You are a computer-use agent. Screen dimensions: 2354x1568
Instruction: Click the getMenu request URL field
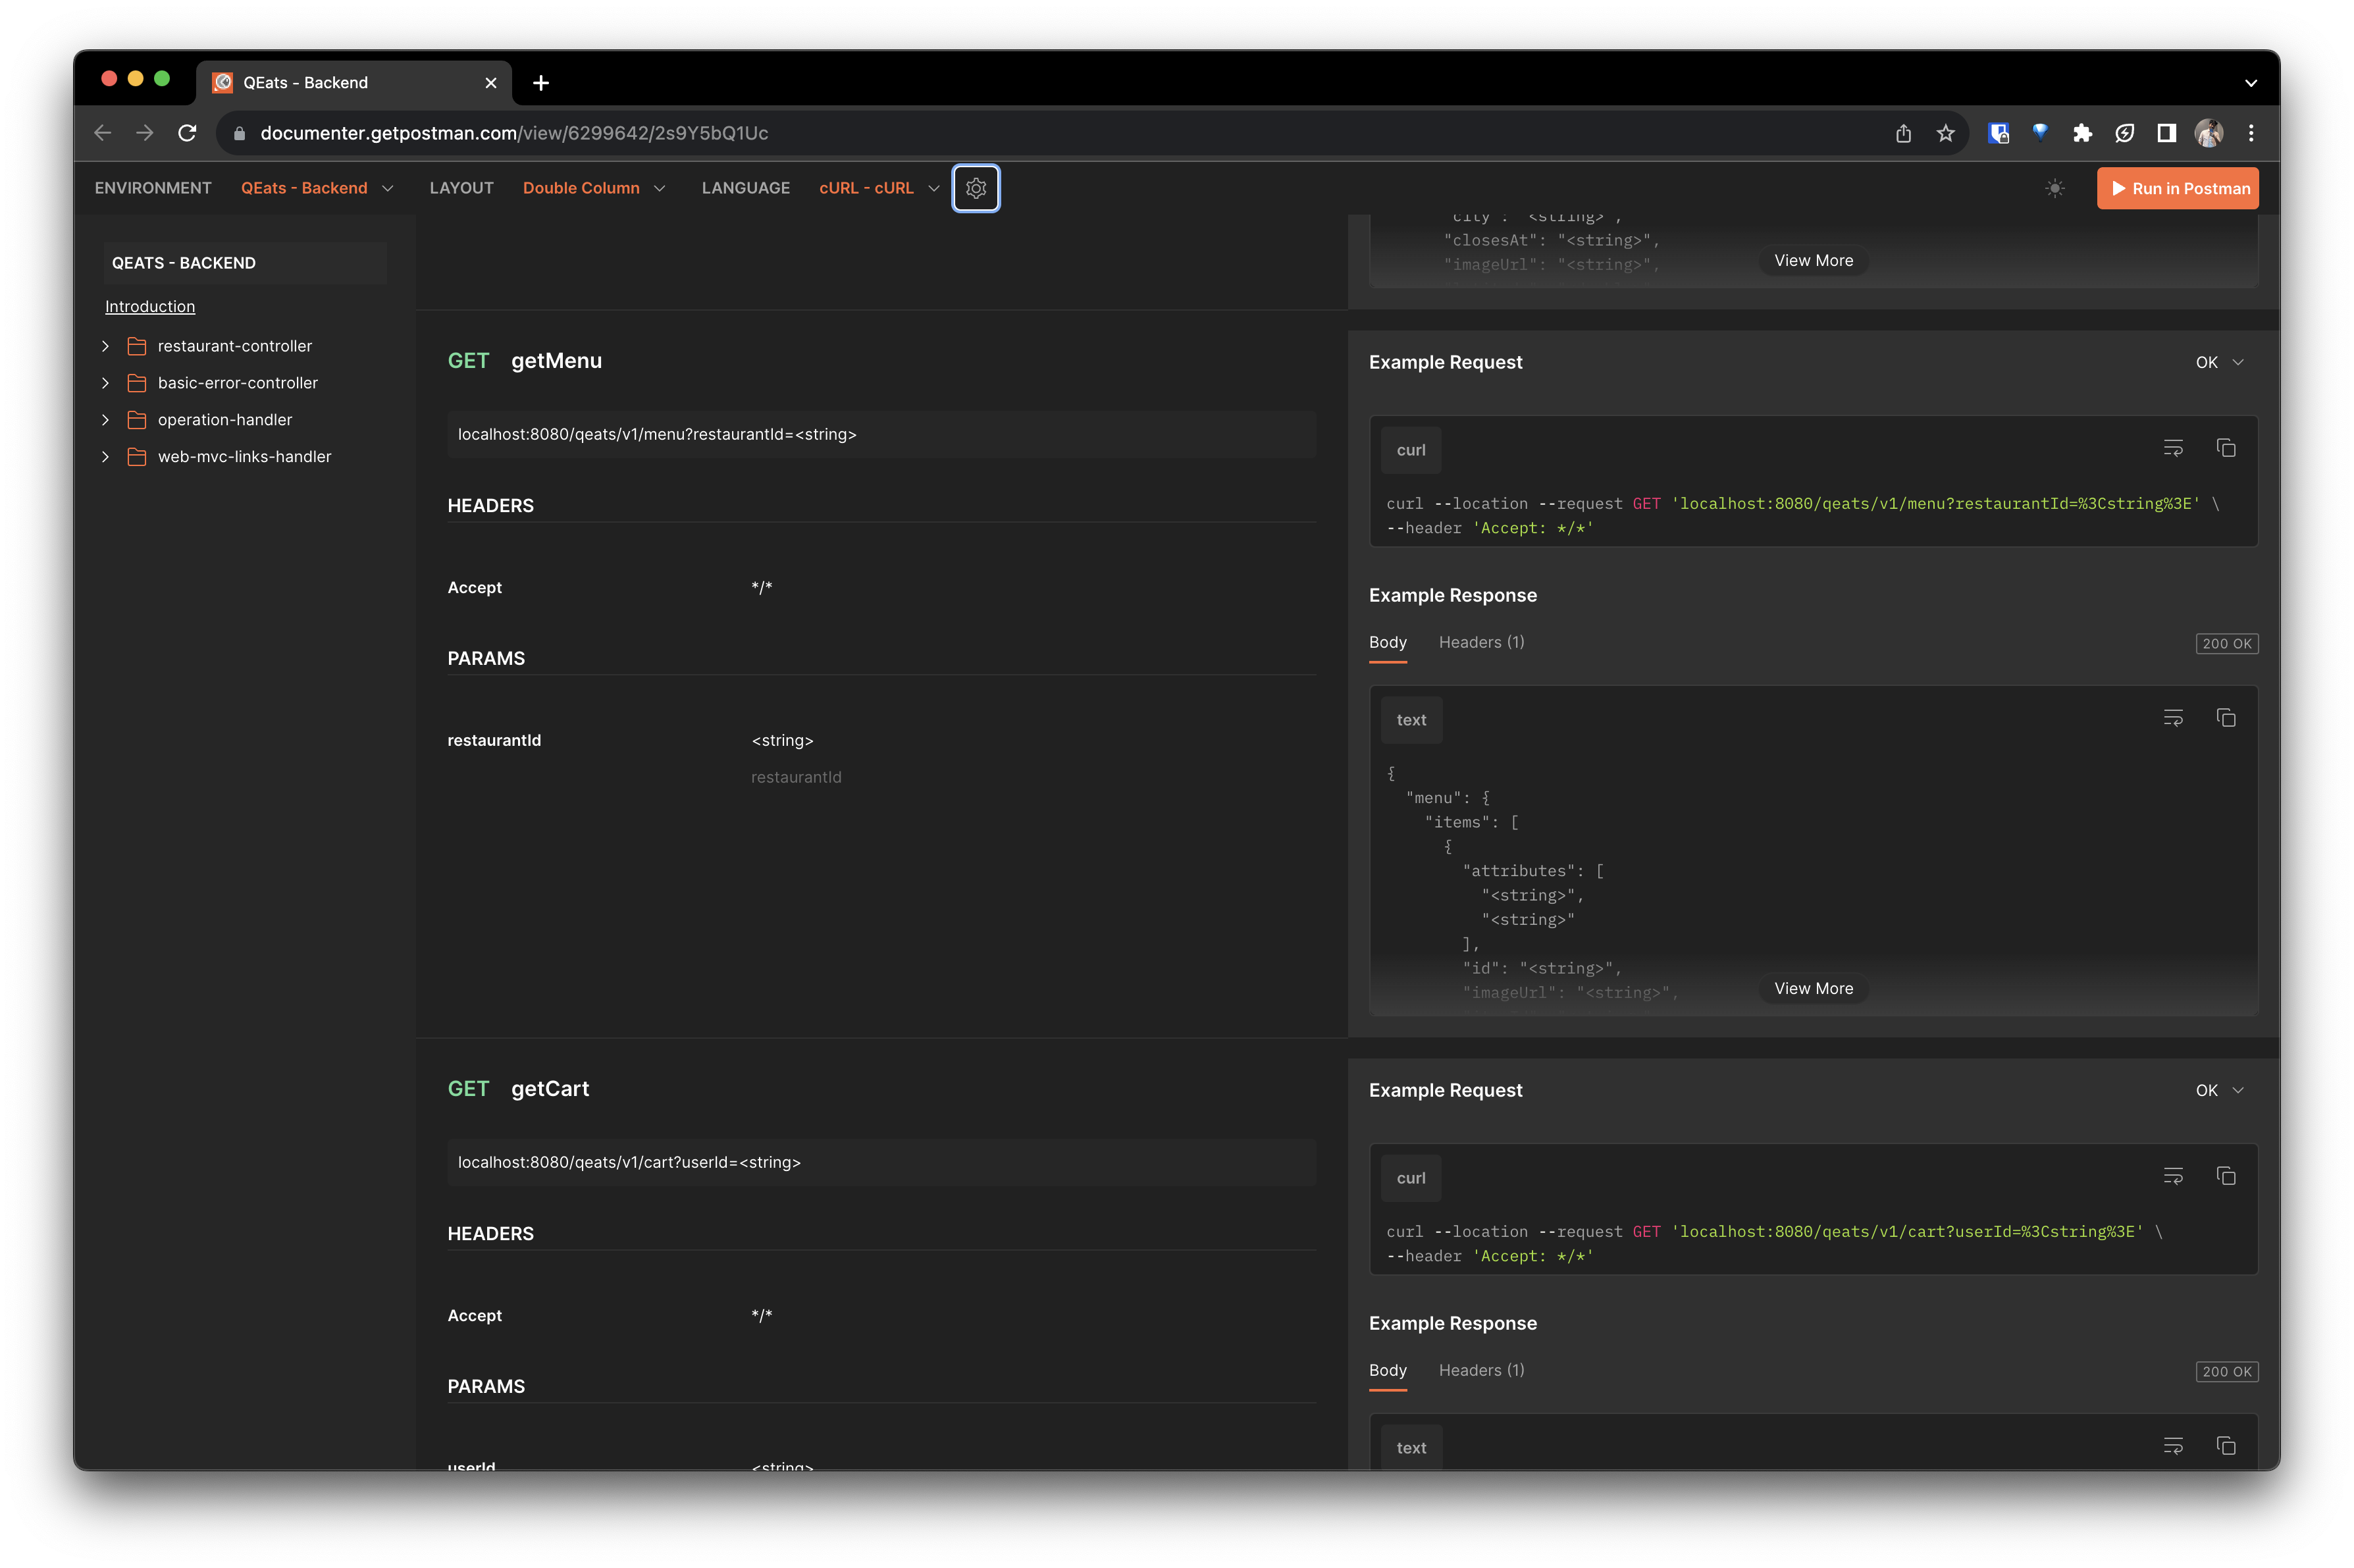click(881, 434)
